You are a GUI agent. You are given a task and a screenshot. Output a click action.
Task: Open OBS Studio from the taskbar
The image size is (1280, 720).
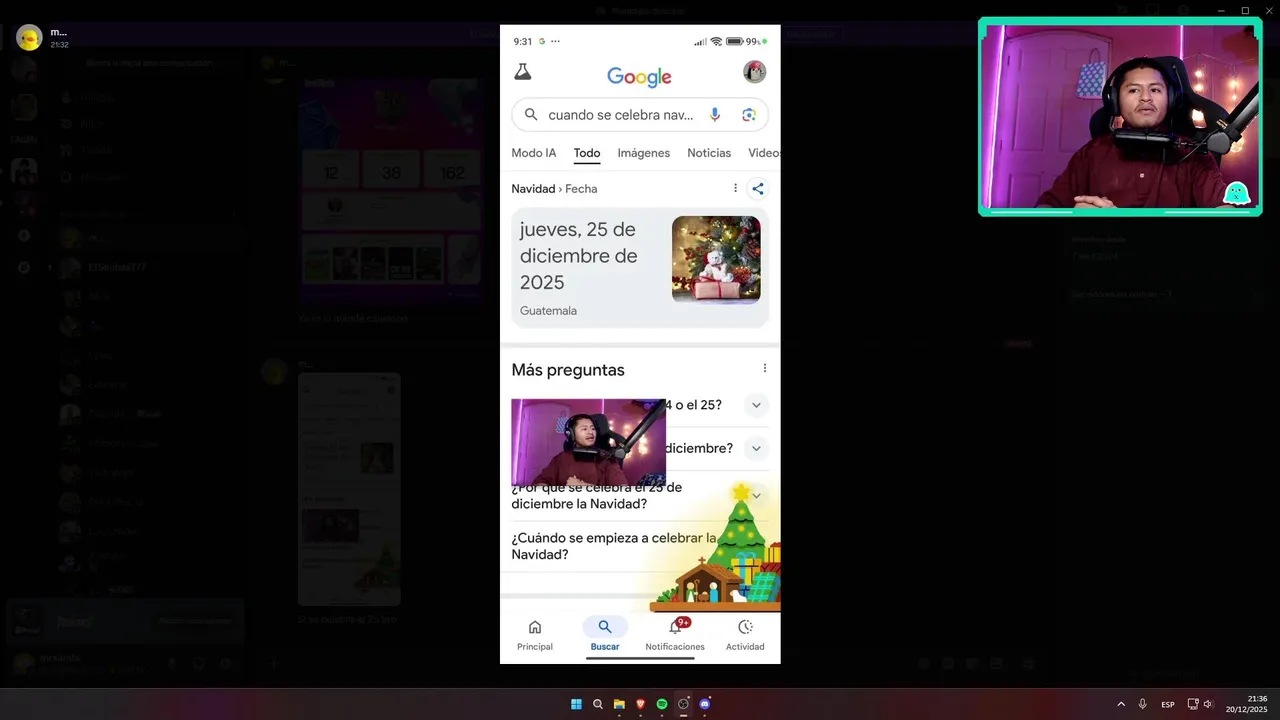pyautogui.click(x=684, y=704)
